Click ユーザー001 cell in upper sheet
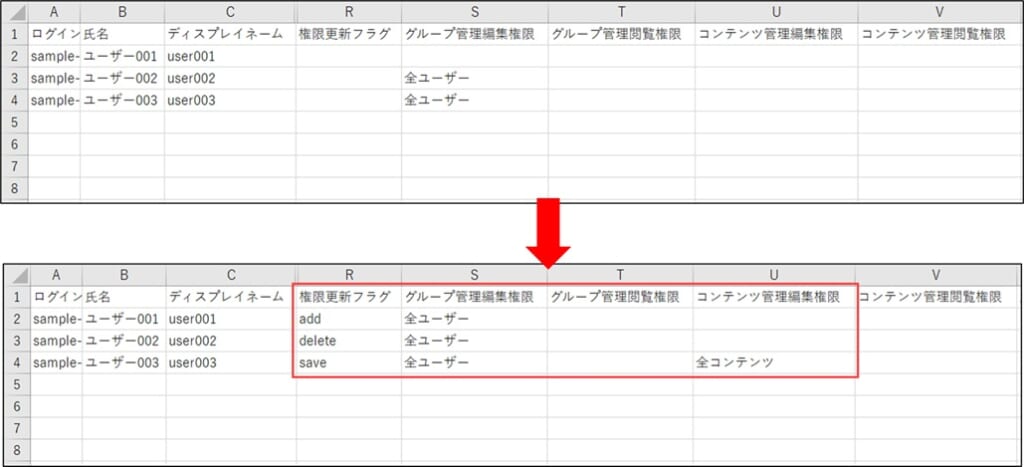 [x=122, y=56]
